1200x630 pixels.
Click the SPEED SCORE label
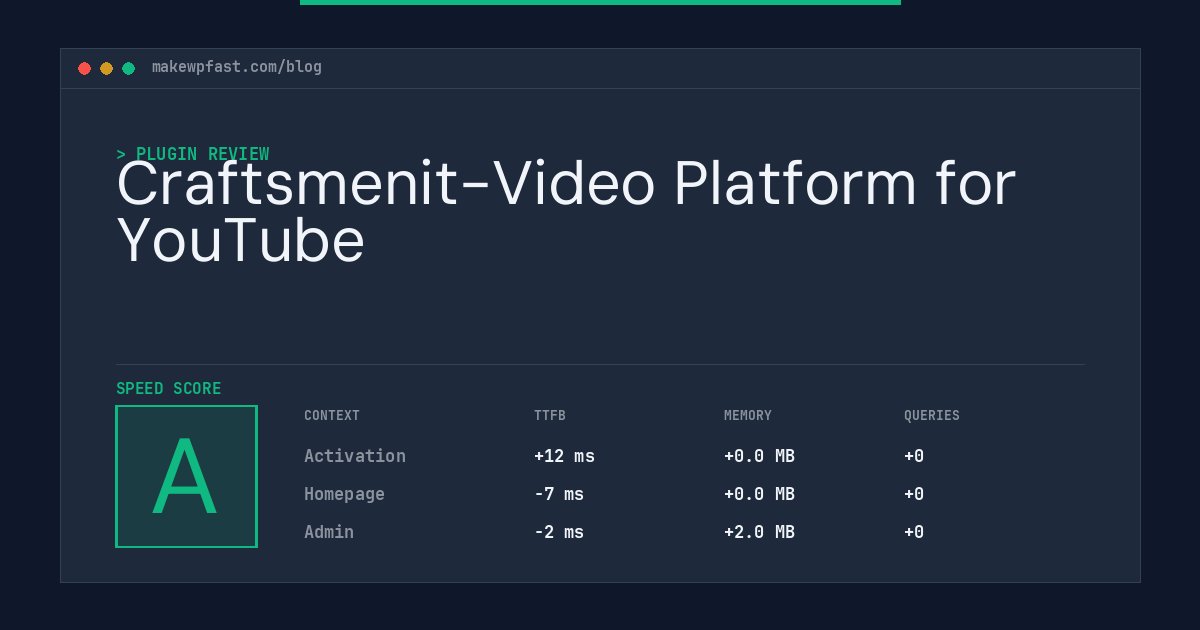coord(169,389)
